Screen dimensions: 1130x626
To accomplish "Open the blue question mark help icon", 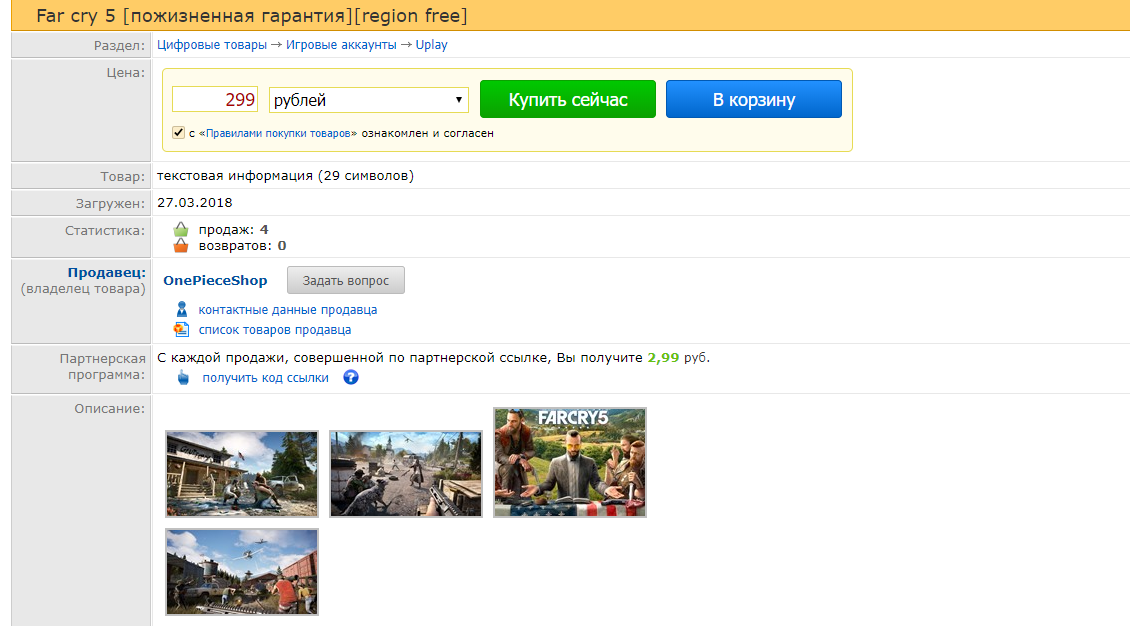I will pos(351,377).
